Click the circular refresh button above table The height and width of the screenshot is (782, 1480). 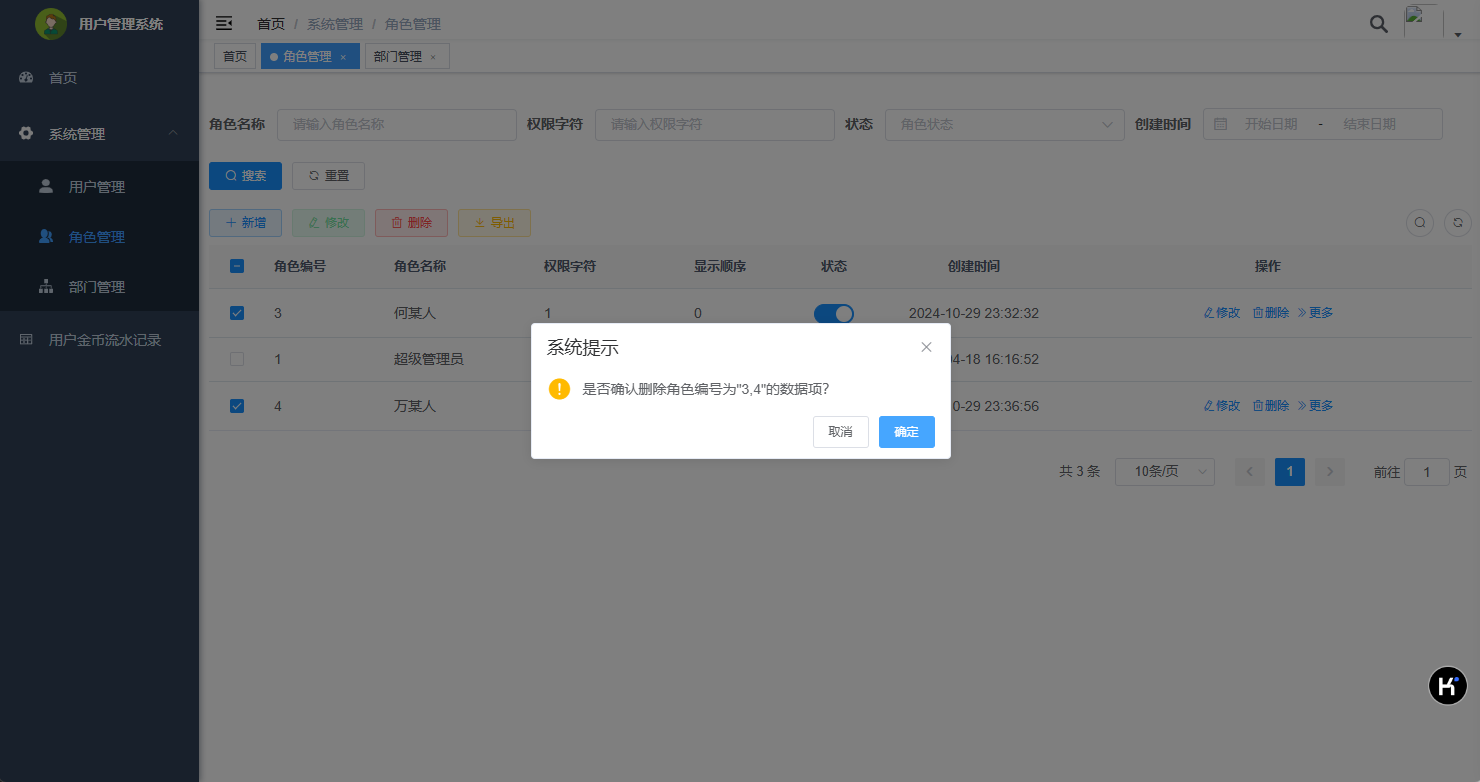1458,223
